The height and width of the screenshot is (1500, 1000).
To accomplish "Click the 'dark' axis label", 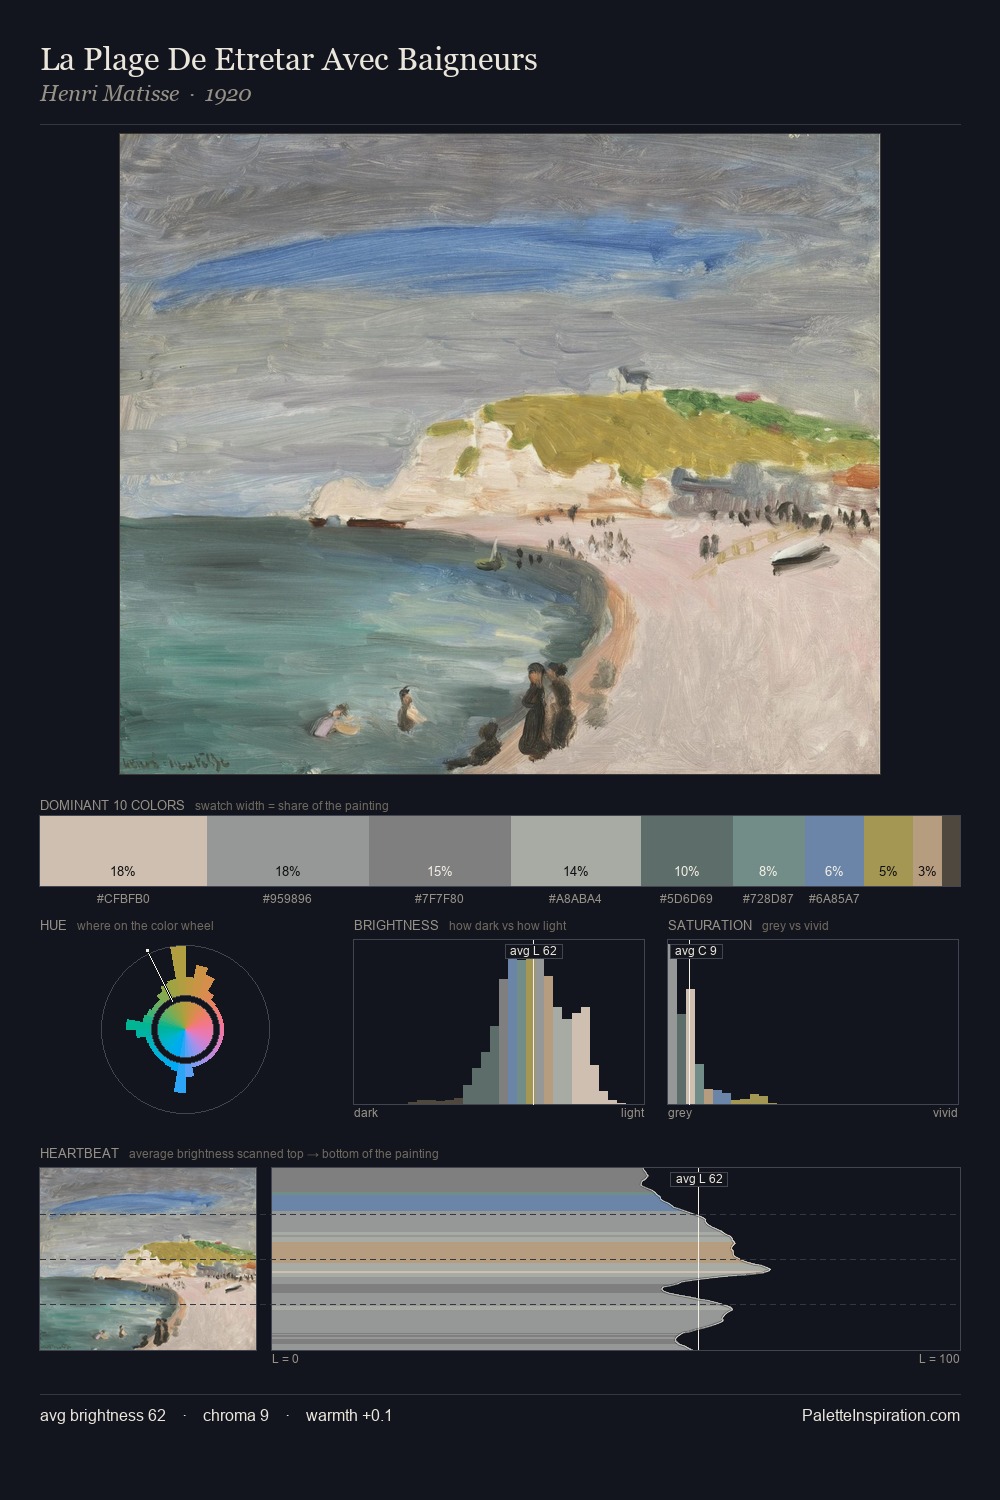I will (366, 1113).
